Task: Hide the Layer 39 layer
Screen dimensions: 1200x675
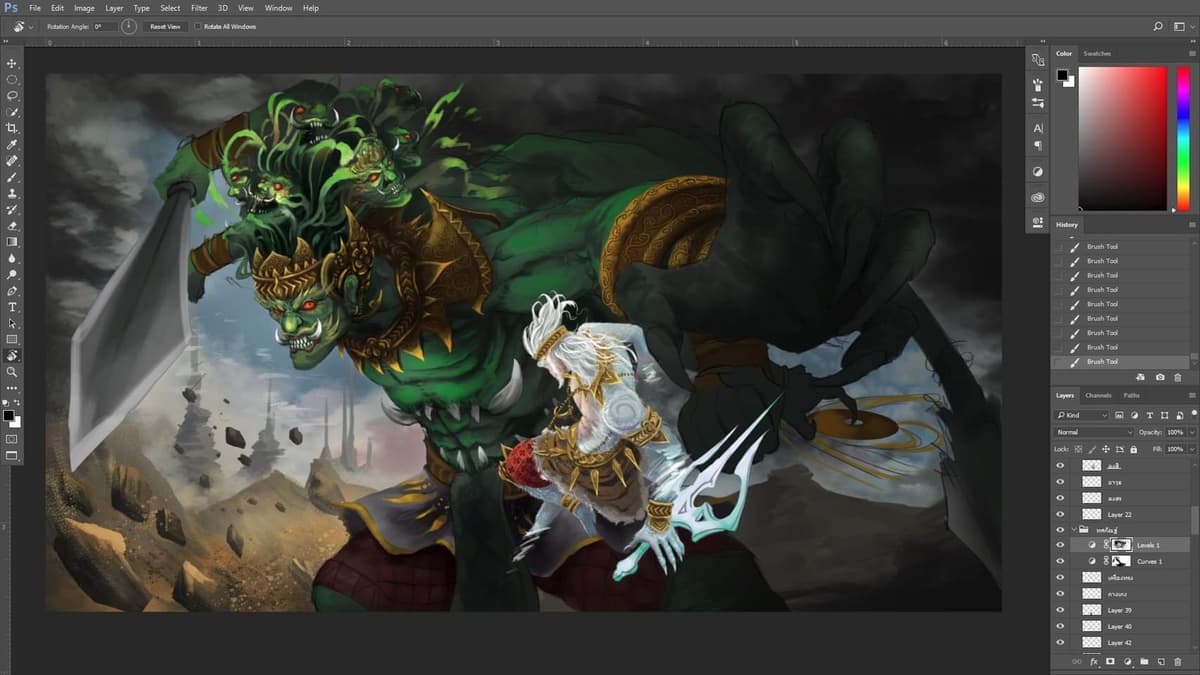Action: click(x=1060, y=610)
